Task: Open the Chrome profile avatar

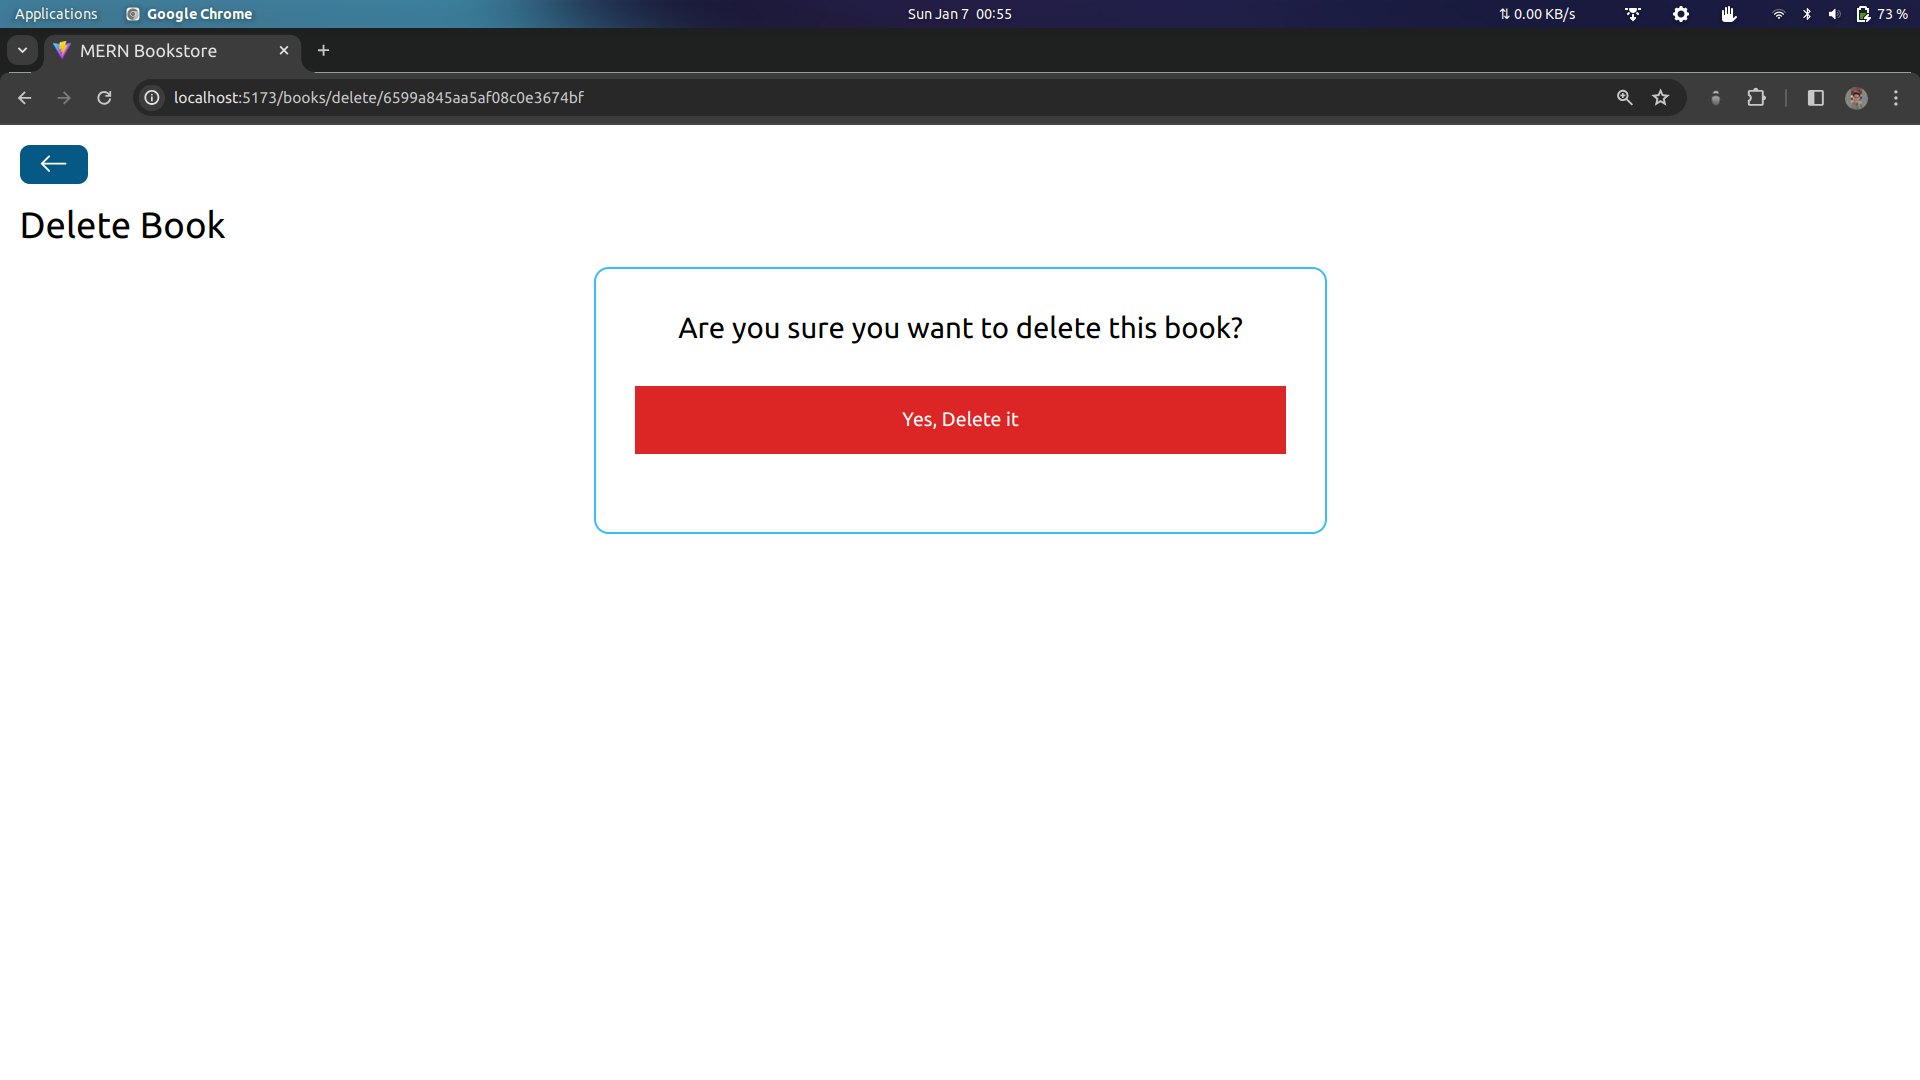Action: pyautogui.click(x=1856, y=97)
